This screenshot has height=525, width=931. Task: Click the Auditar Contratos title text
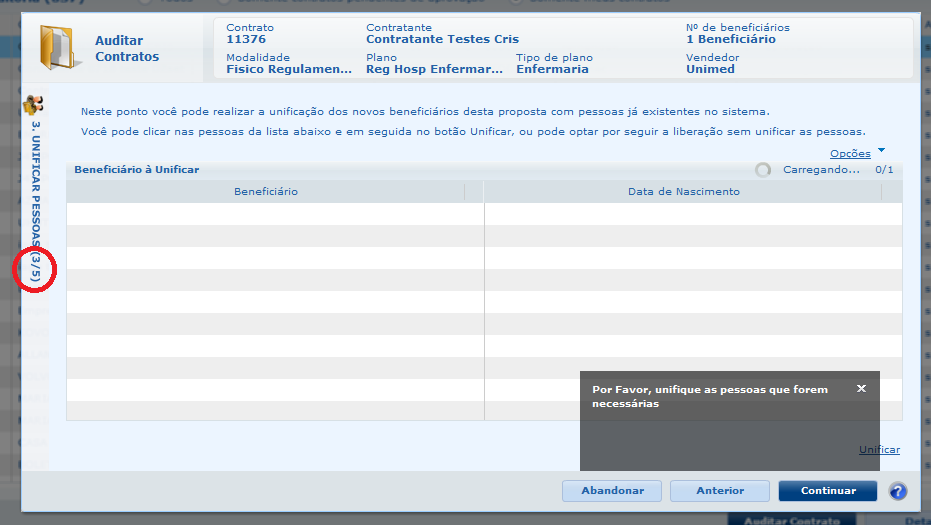tap(127, 49)
